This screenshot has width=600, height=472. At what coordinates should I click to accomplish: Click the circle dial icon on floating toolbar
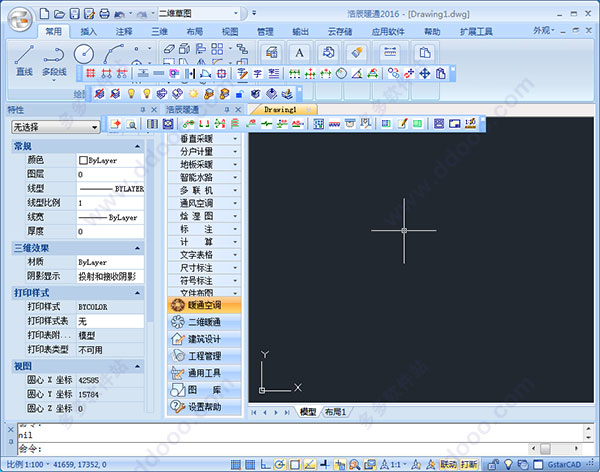[341, 73]
